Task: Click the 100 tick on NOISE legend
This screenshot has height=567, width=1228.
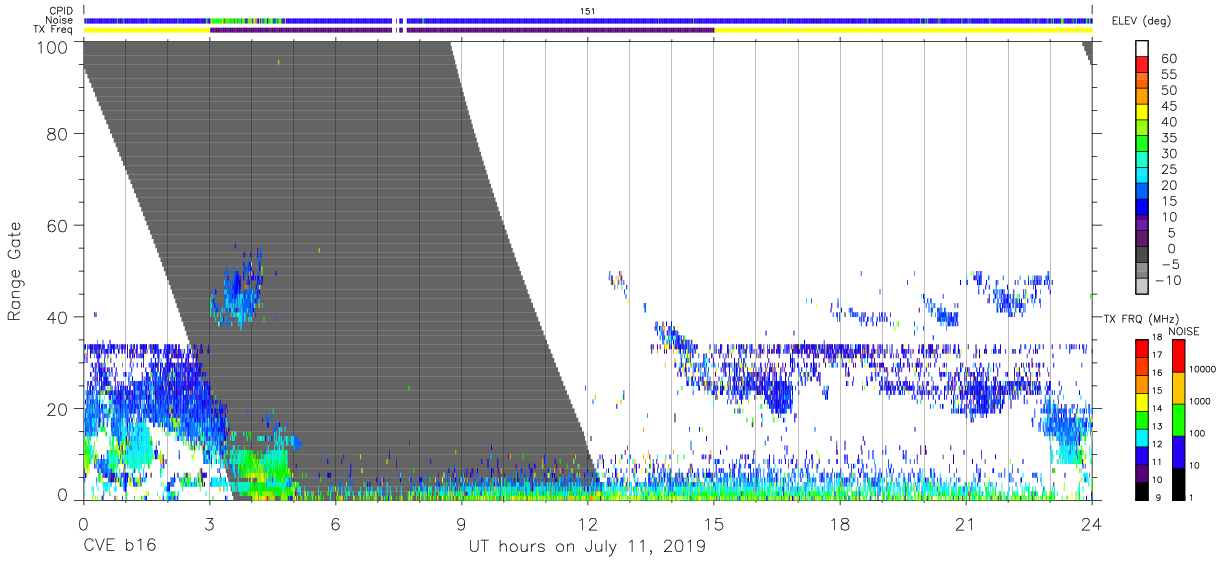Action: coord(1198,433)
